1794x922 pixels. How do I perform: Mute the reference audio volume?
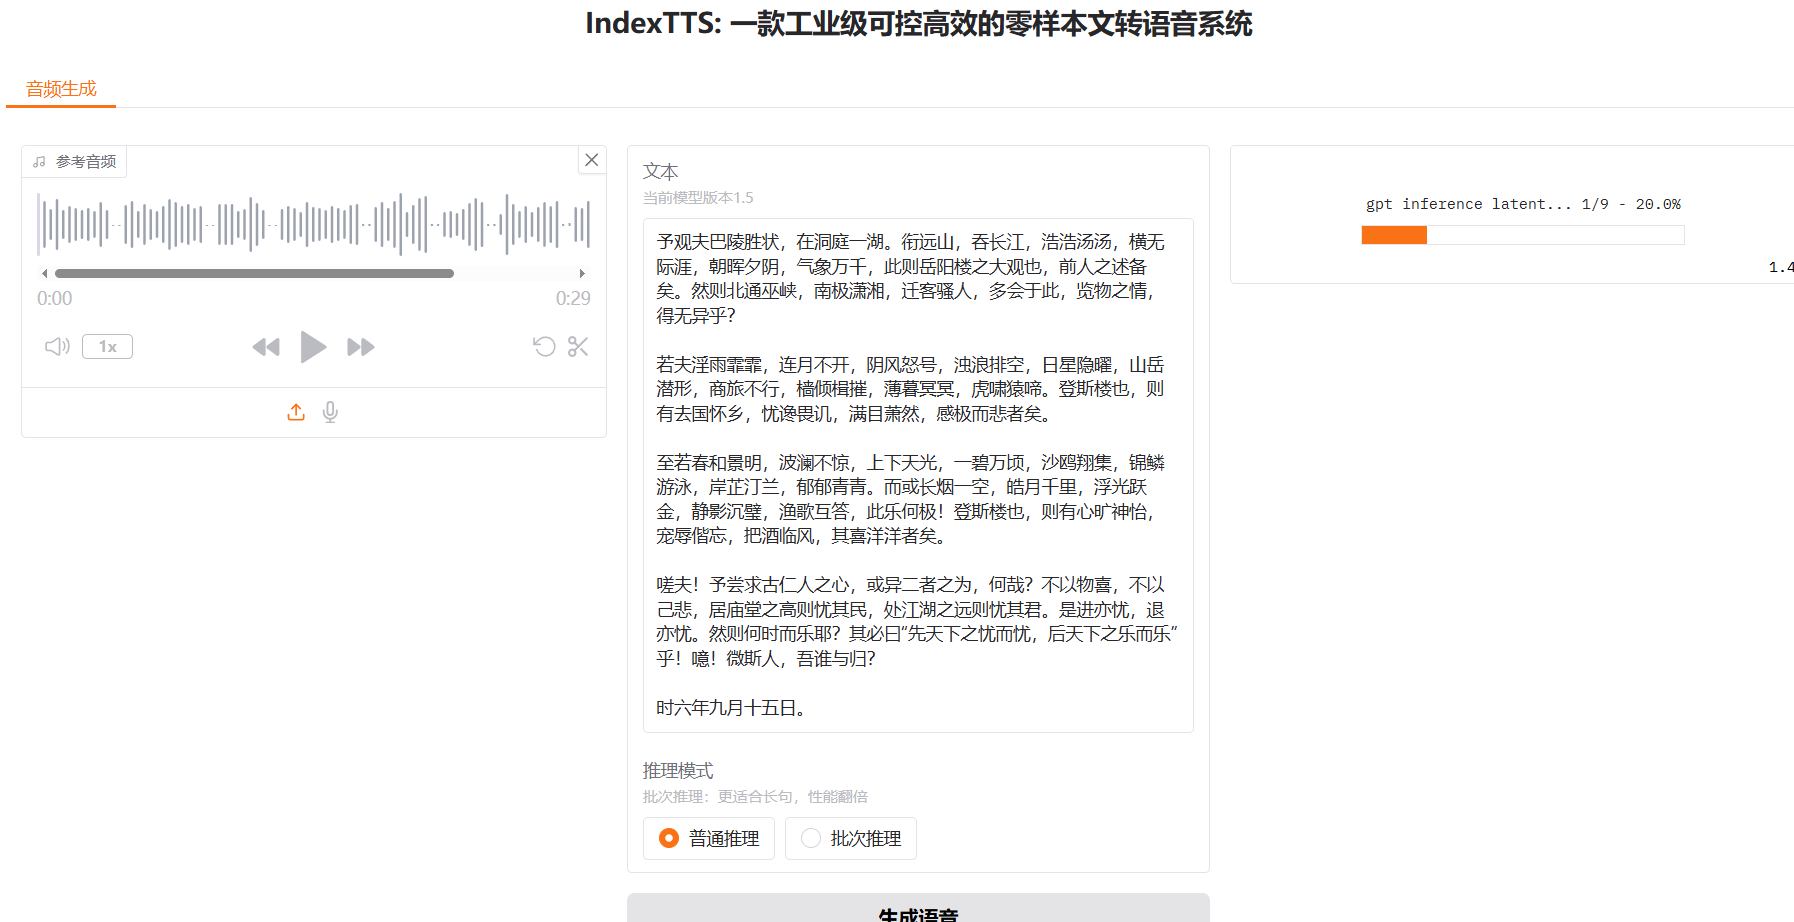pos(56,346)
